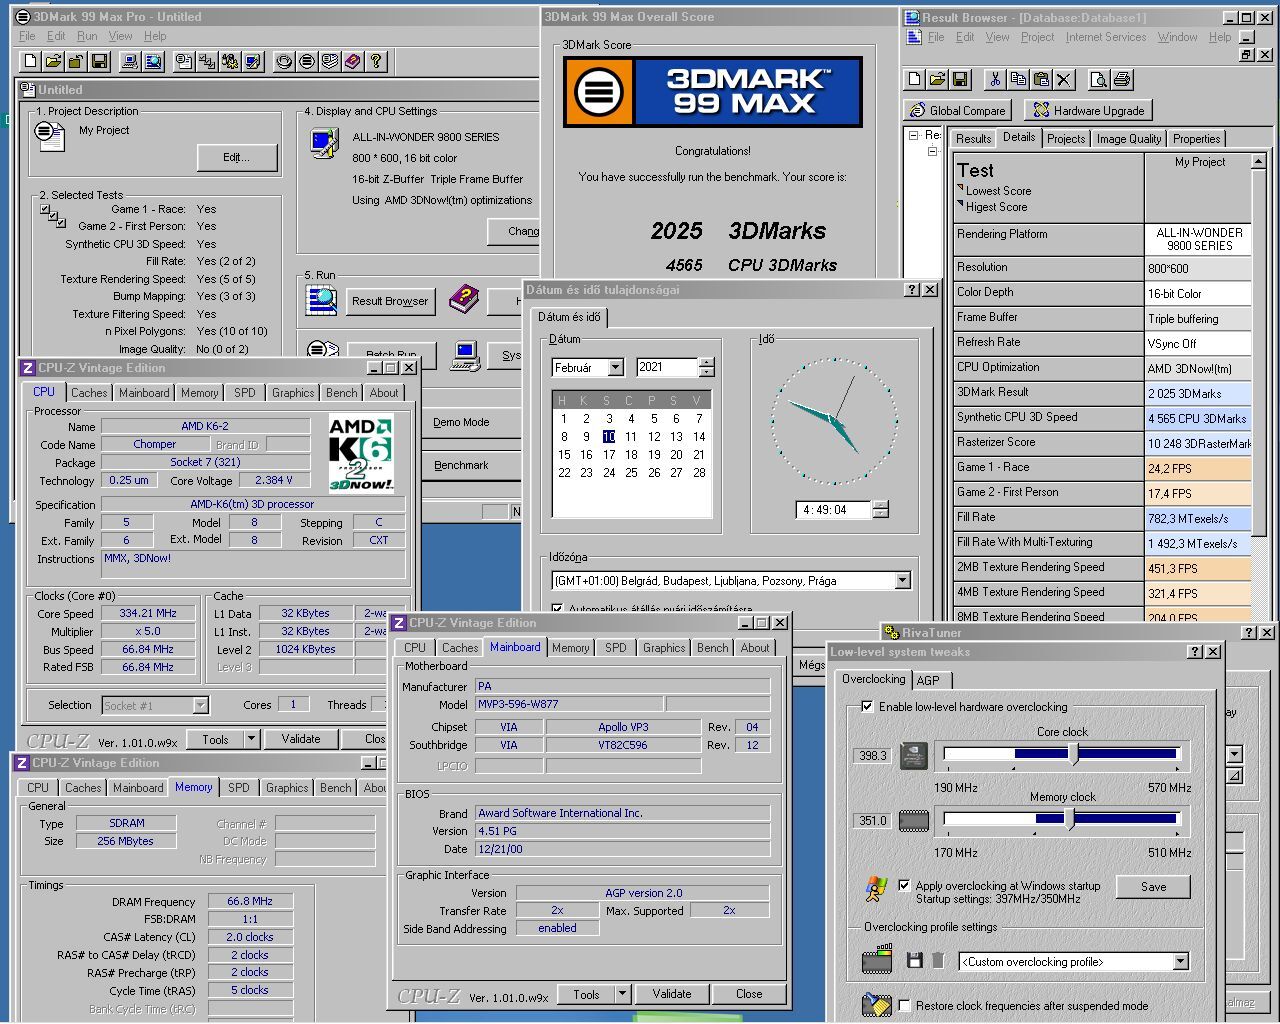Image resolution: width=1280 pixels, height=1024 pixels.
Task: Uncheck Apply overclocking at Windows startup
Action: pyautogui.click(x=904, y=885)
